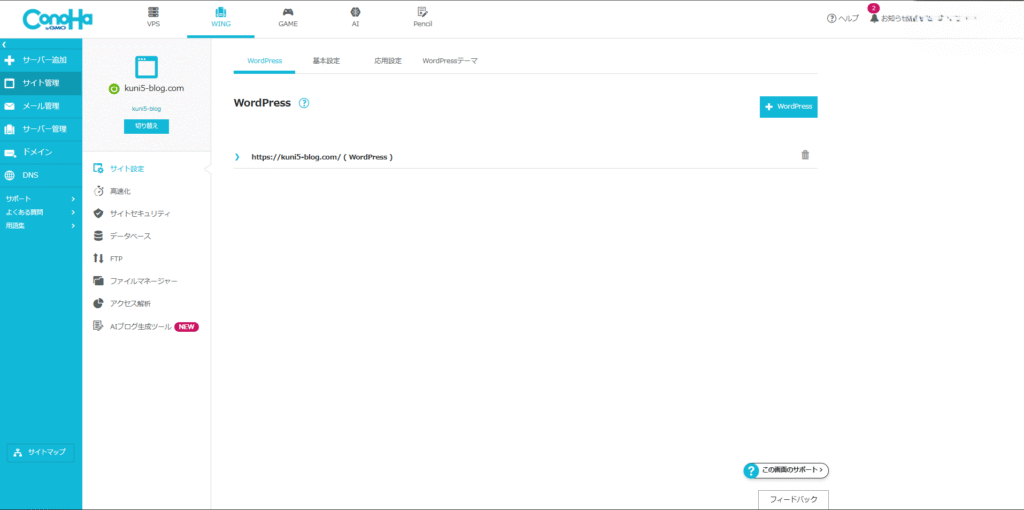The height and width of the screenshot is (510, 1024).
Task: Click the フィードバック button
Action: (x=793, y=500)
